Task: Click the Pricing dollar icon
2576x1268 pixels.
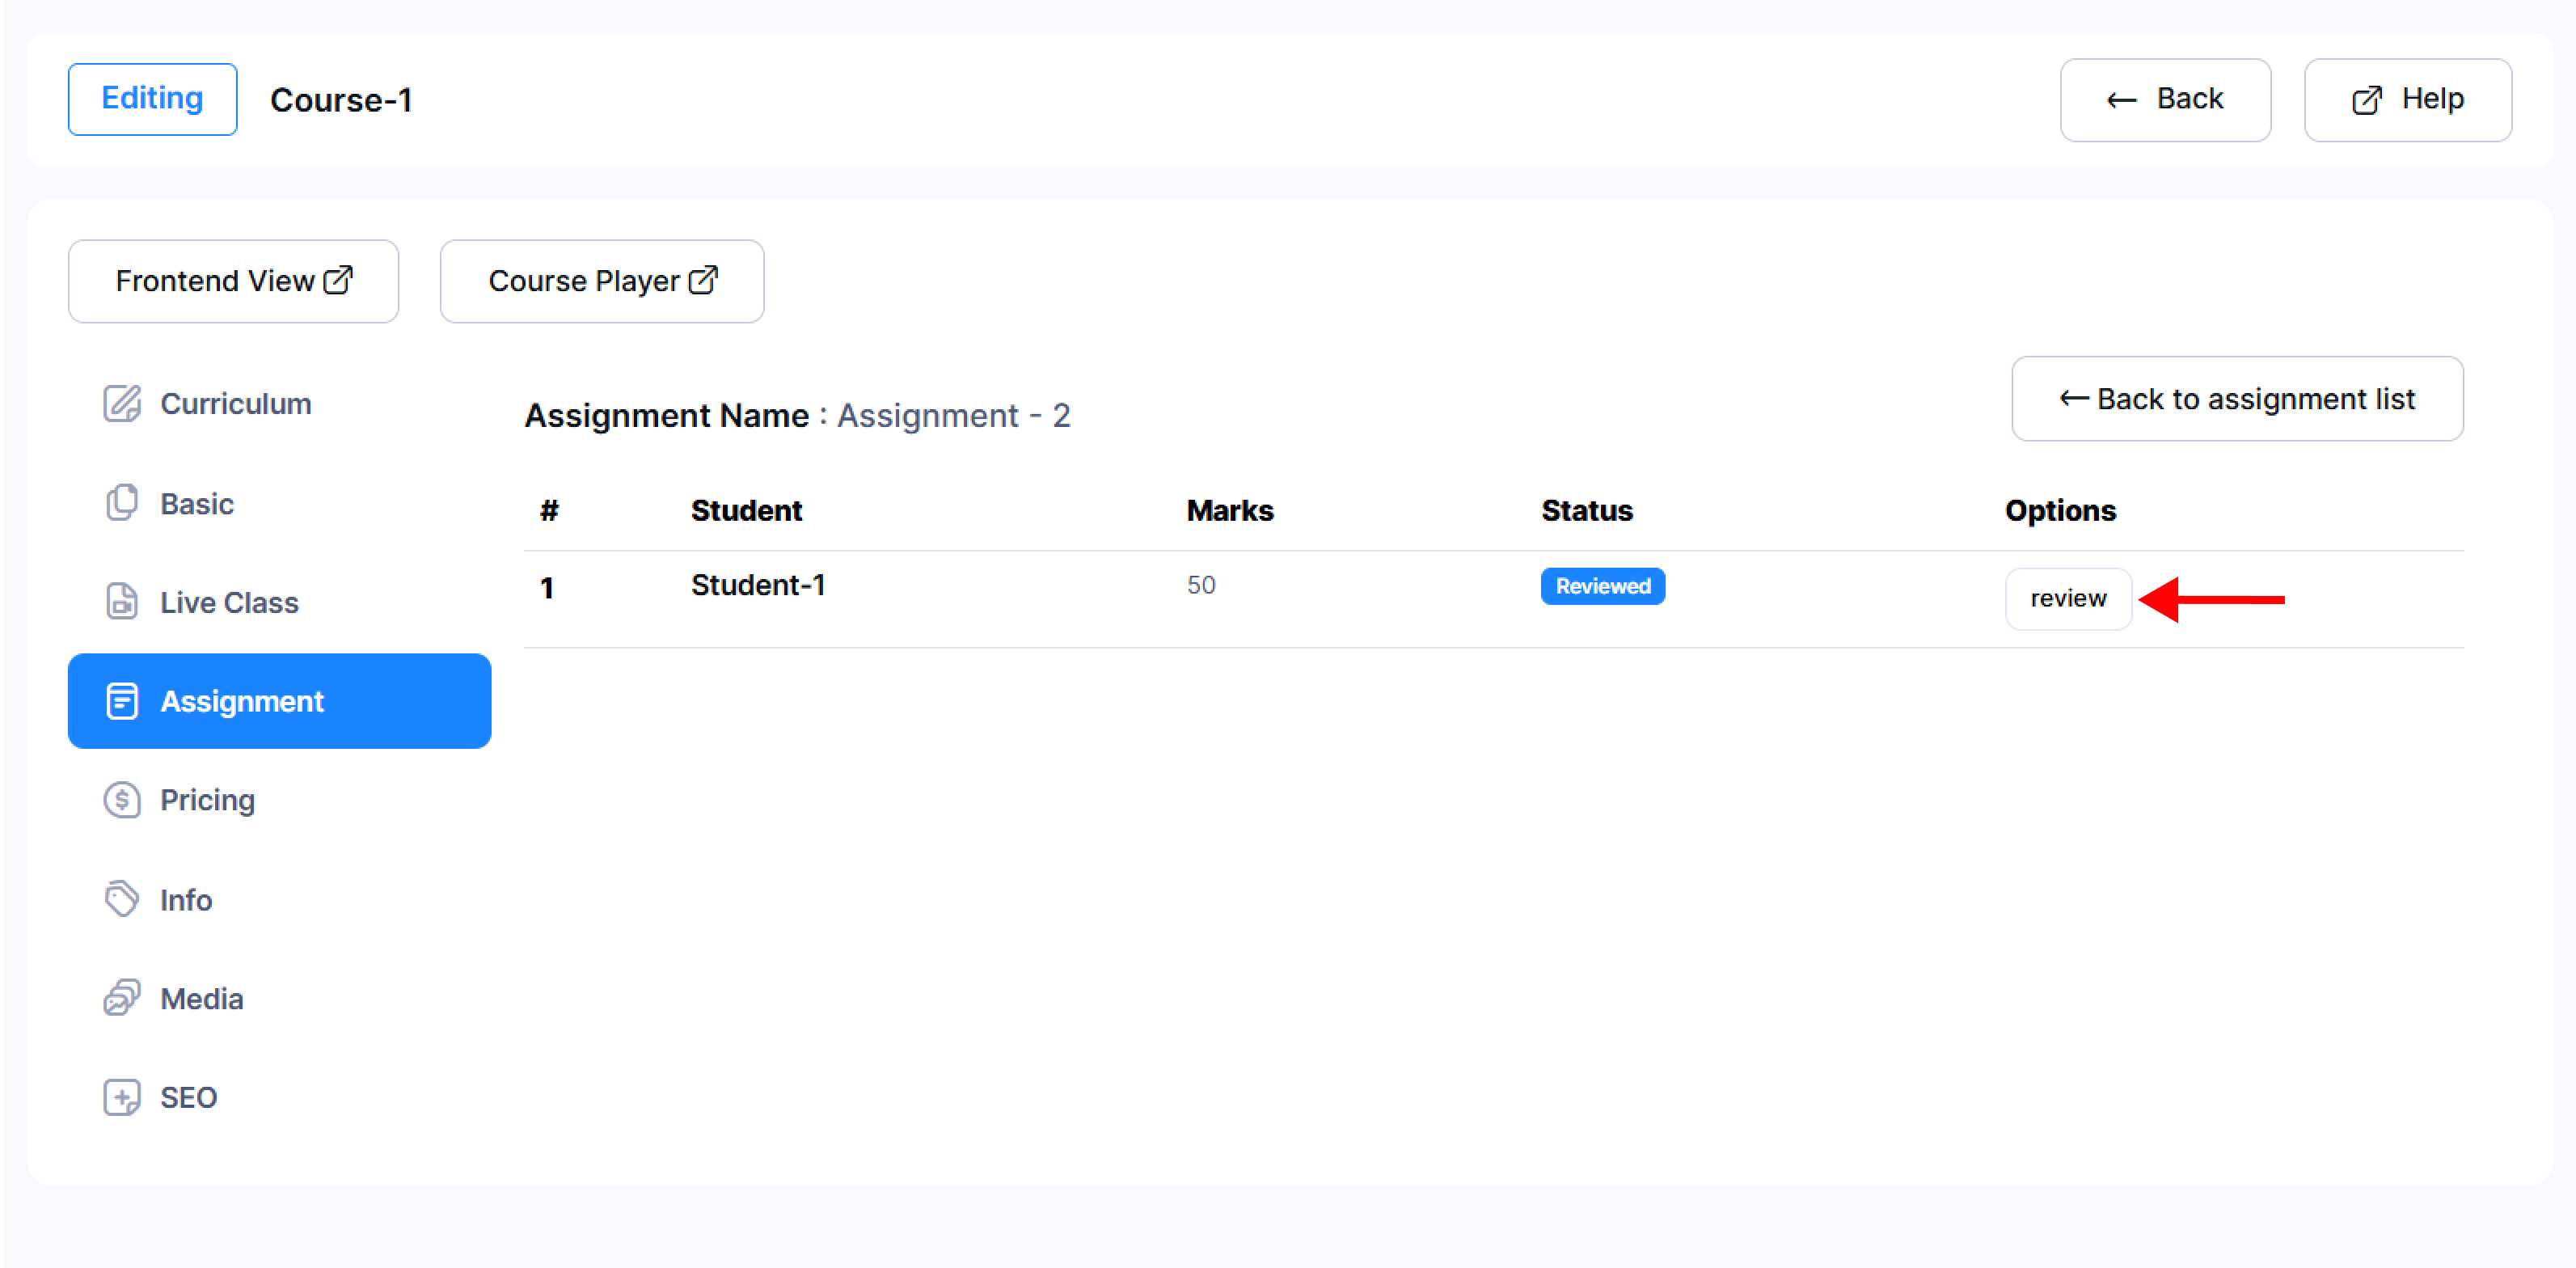Action: click(x=122, y=800)
